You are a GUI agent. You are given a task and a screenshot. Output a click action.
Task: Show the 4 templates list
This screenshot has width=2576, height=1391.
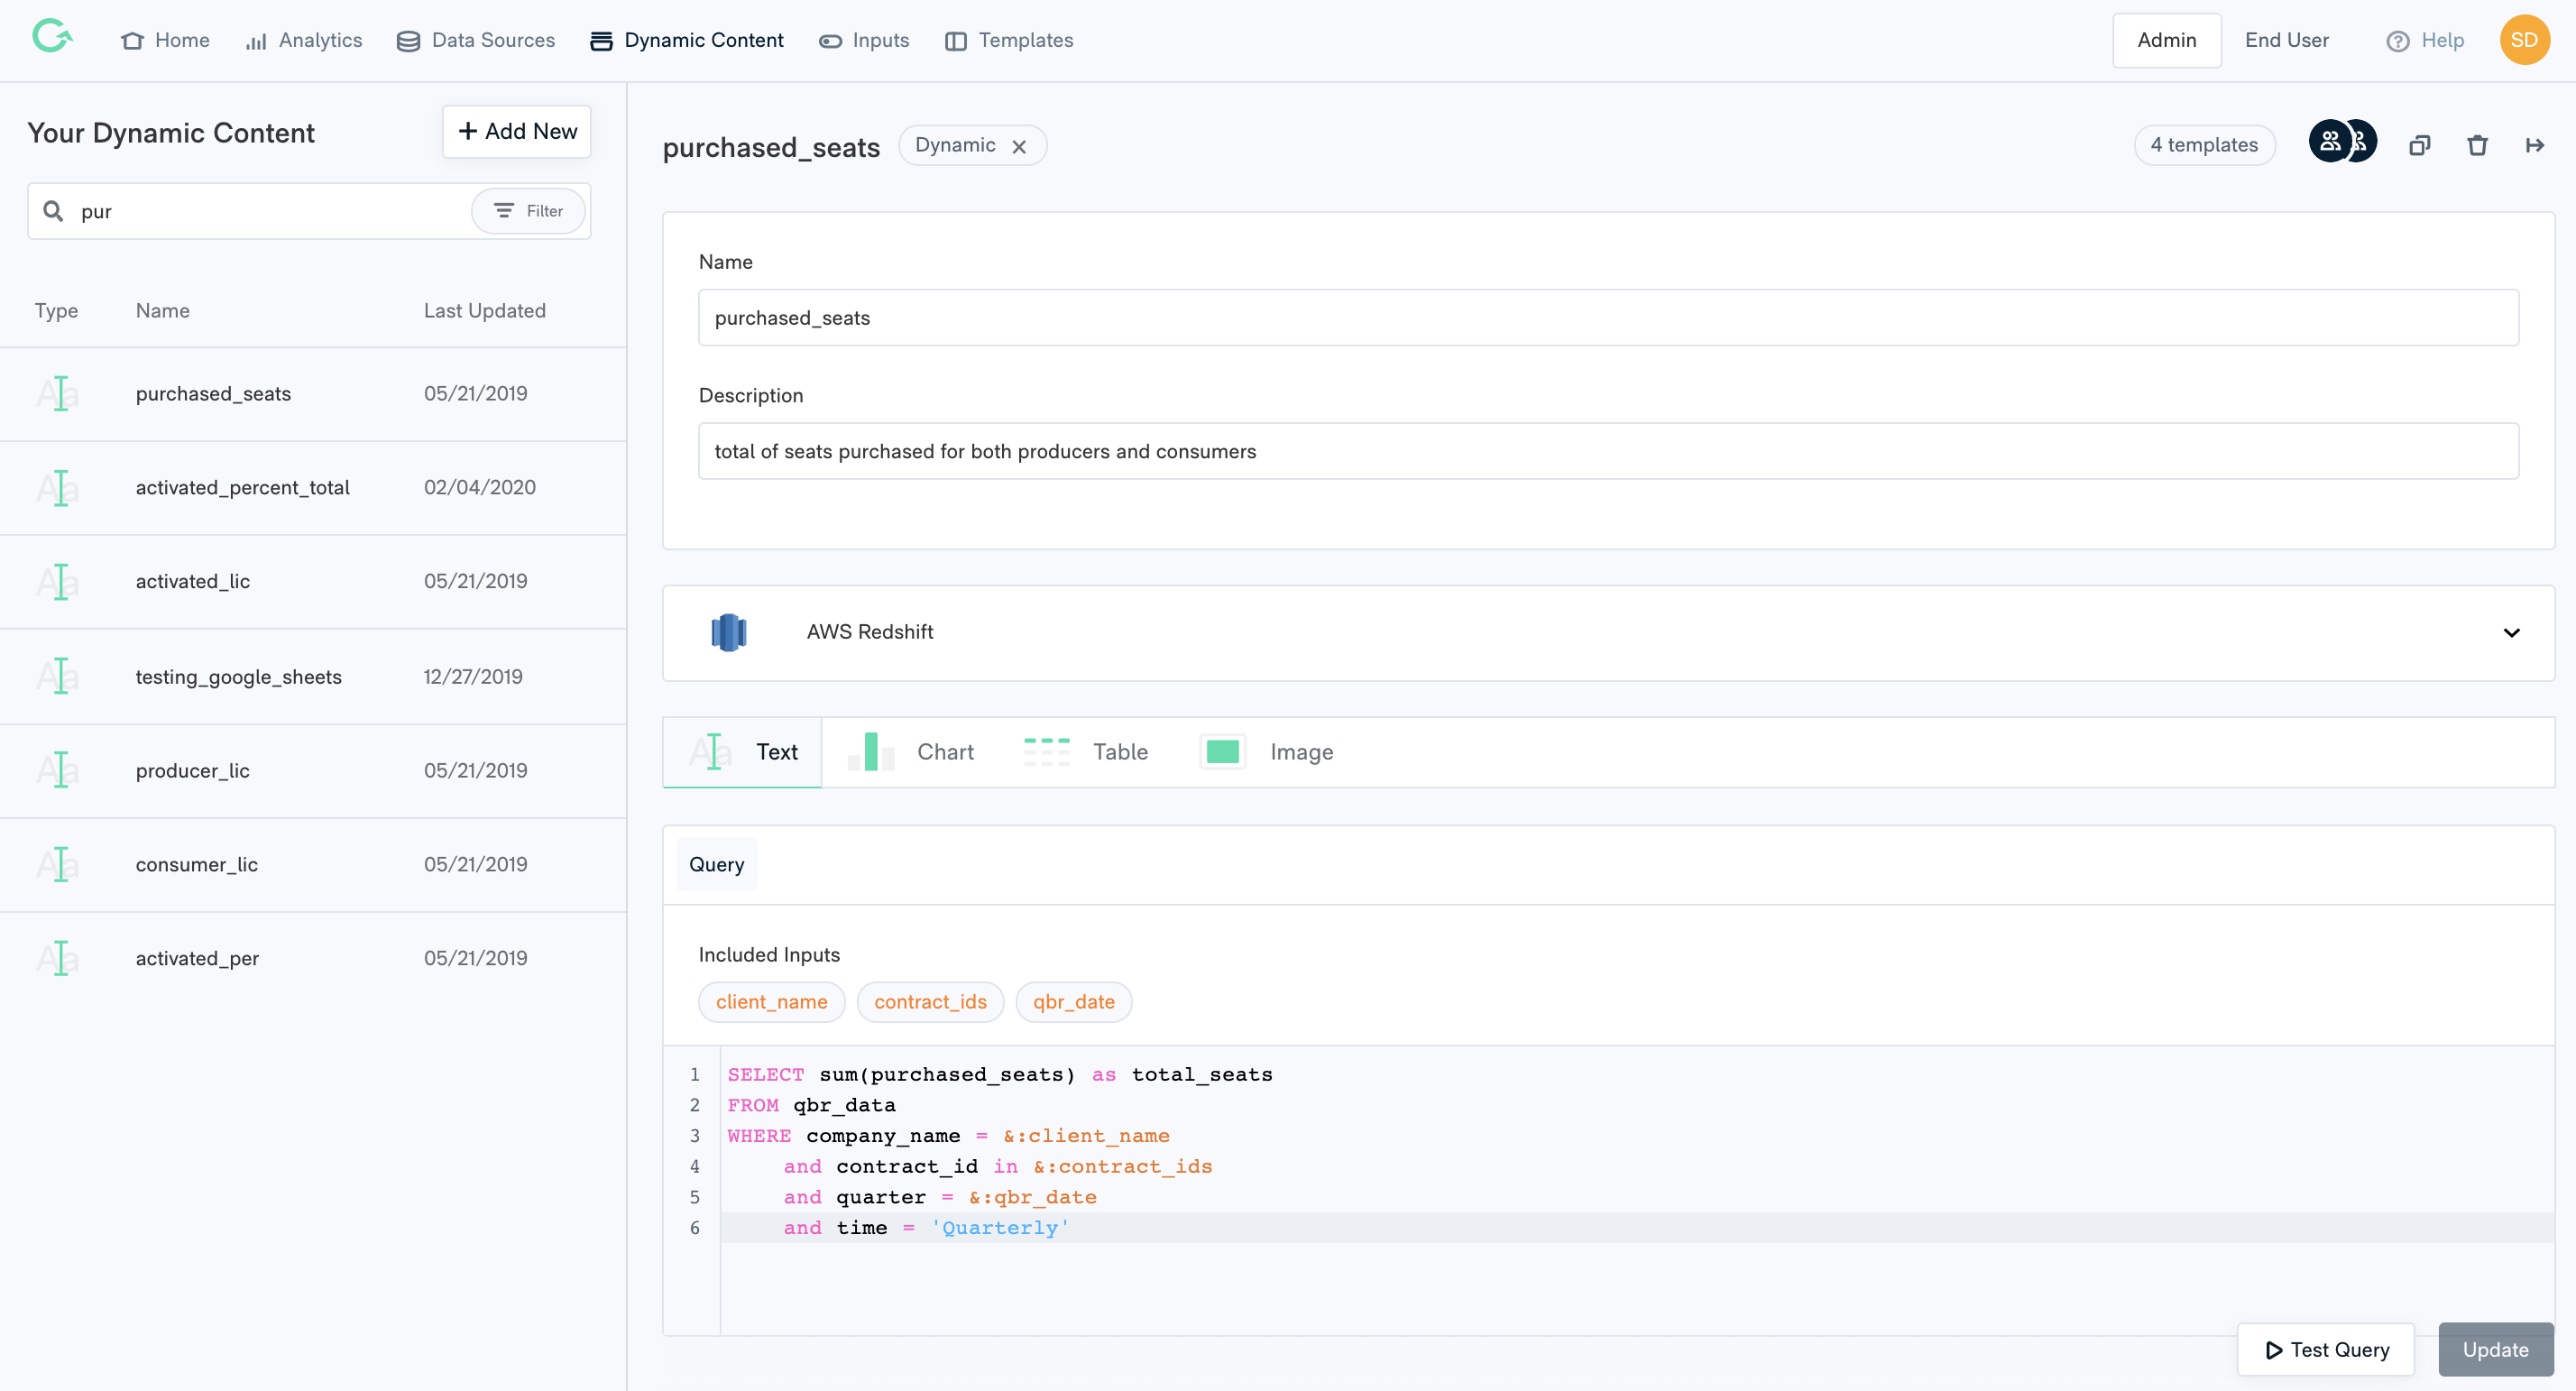click(x=2203, y=145)
